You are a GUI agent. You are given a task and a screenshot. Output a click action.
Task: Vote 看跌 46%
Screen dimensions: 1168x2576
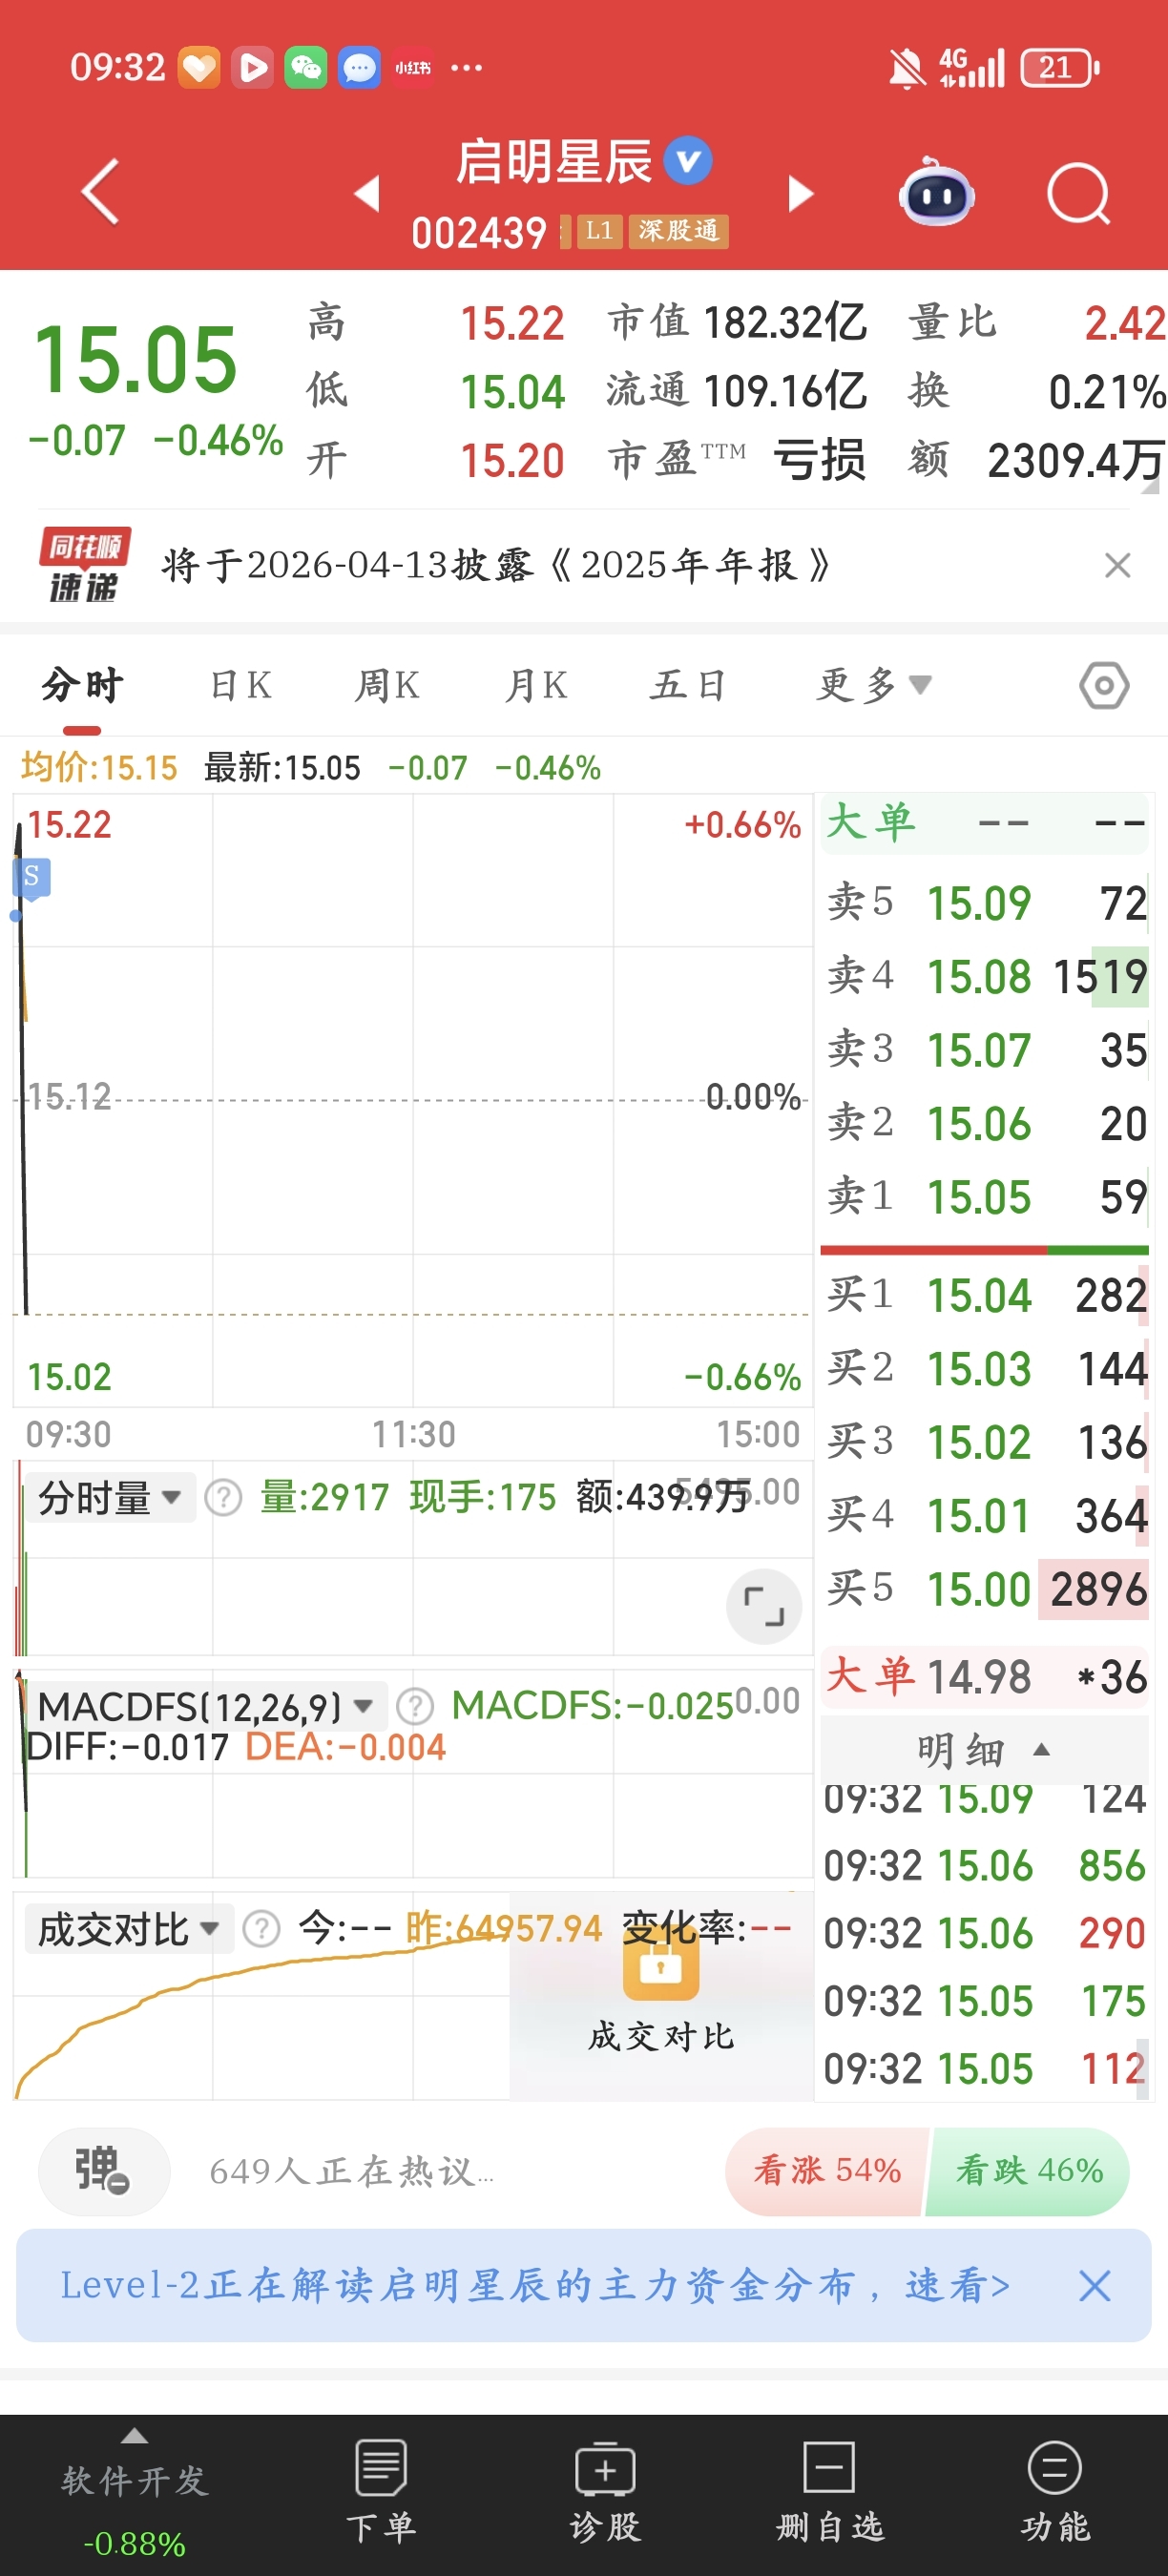1029,2170
